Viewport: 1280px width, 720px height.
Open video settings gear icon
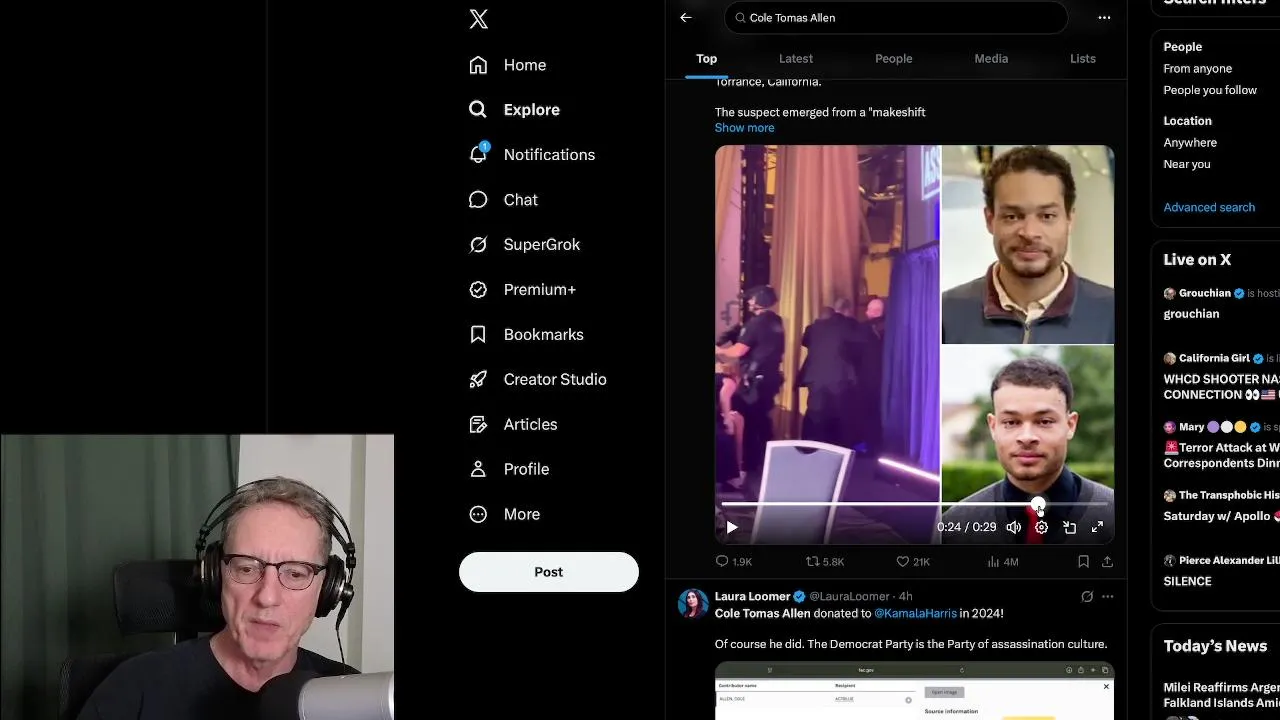click(x=1041, y=527)
